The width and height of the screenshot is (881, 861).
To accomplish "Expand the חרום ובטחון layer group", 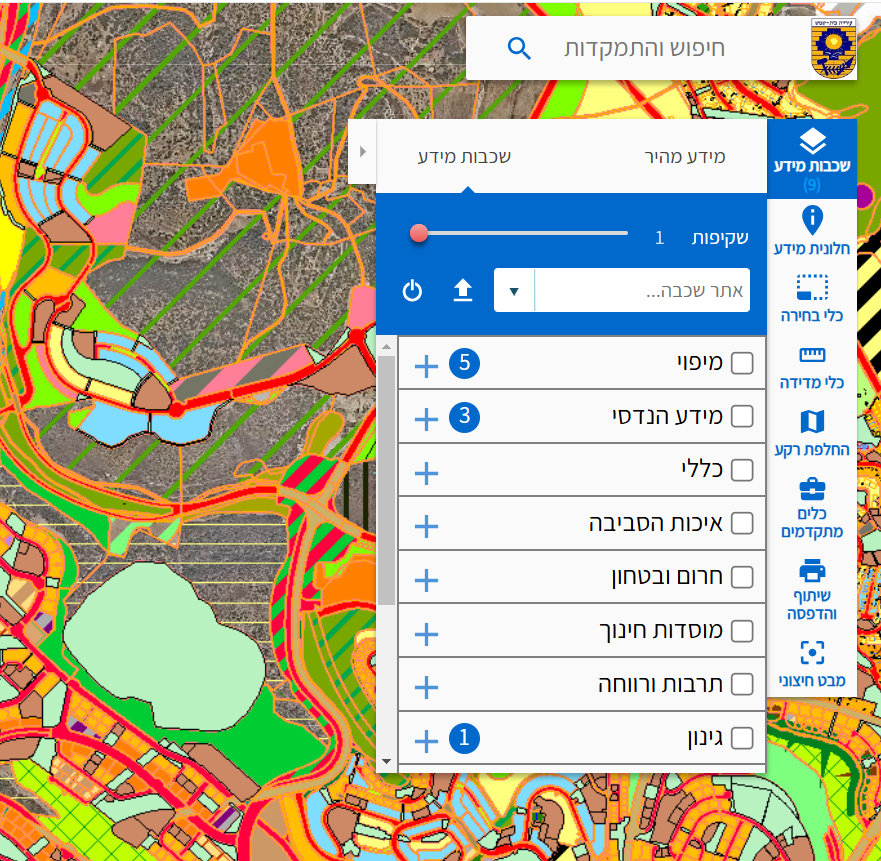I will pos(426,581).
